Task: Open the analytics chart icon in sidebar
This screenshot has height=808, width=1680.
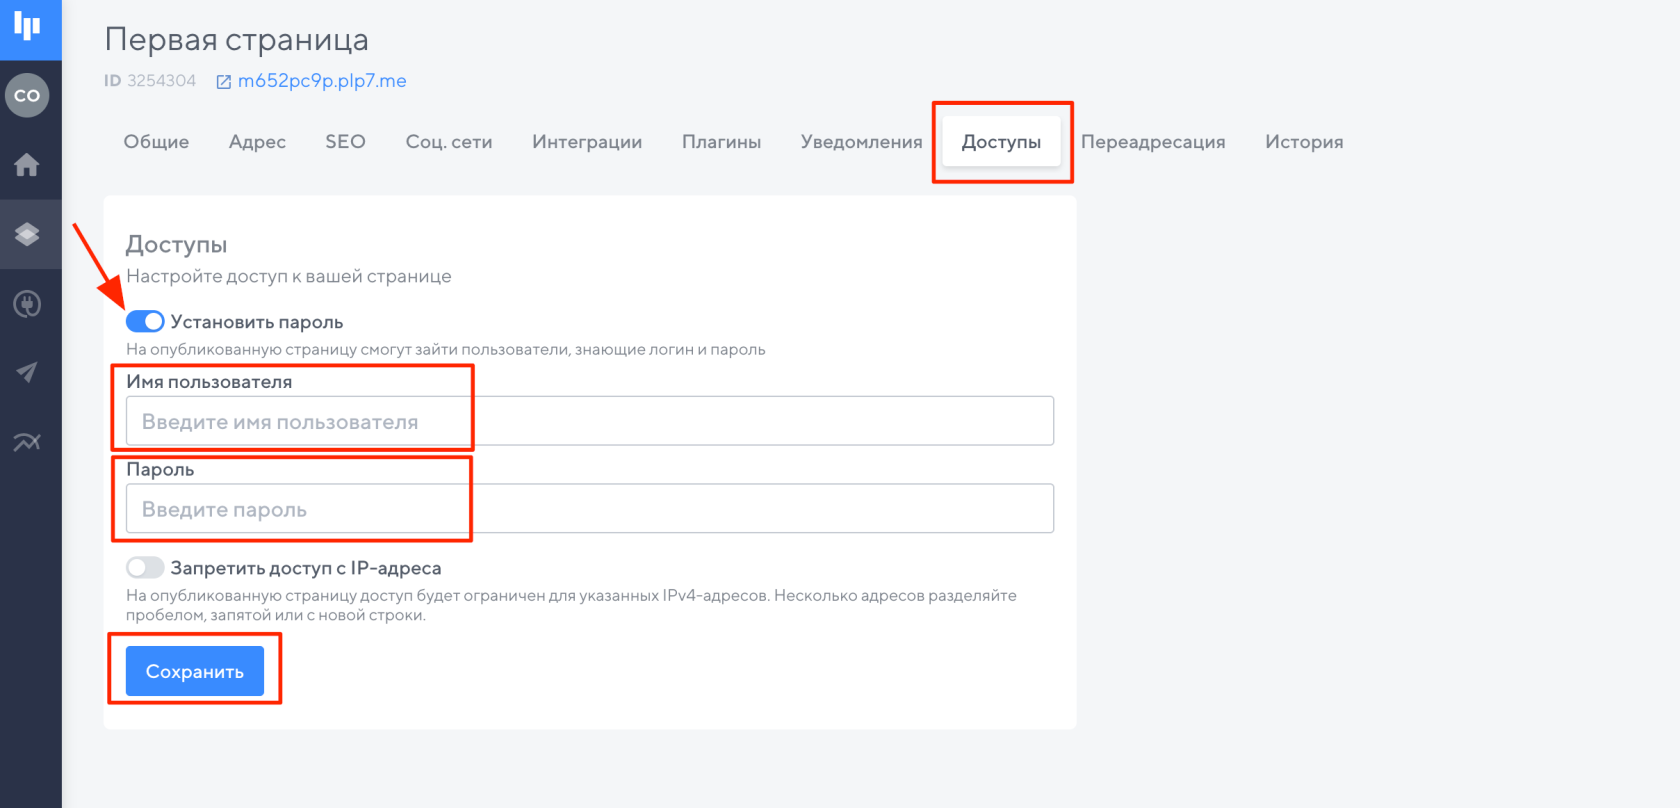Action: click(x=27, y=442)
